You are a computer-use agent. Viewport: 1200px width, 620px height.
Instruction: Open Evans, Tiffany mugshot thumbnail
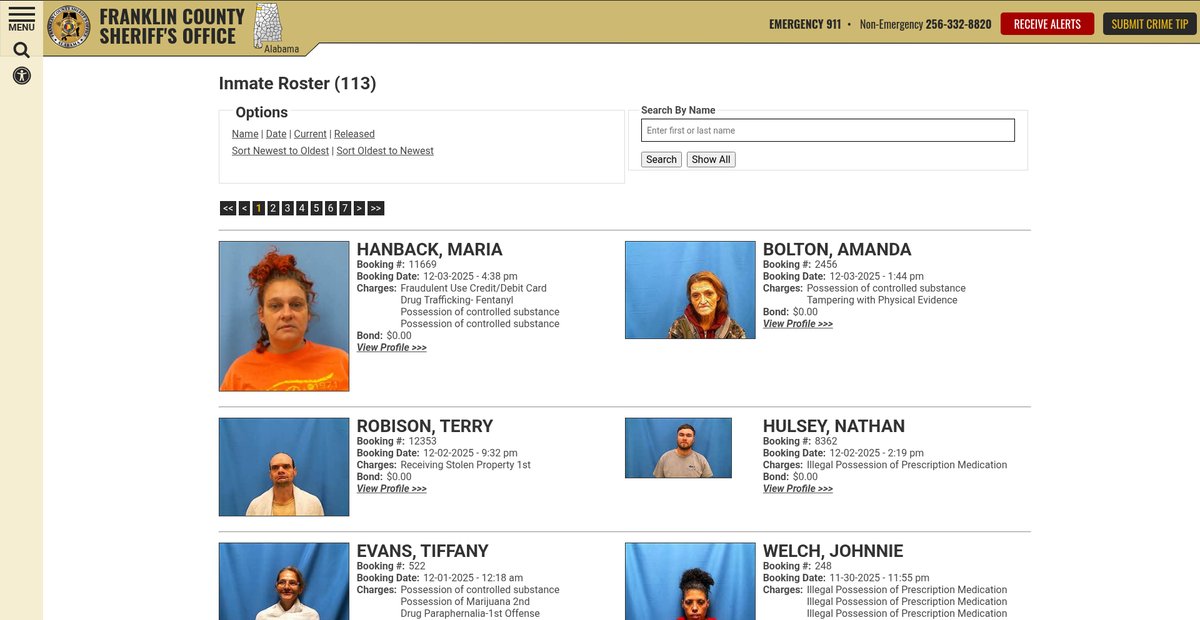click(x=284, y=581)
